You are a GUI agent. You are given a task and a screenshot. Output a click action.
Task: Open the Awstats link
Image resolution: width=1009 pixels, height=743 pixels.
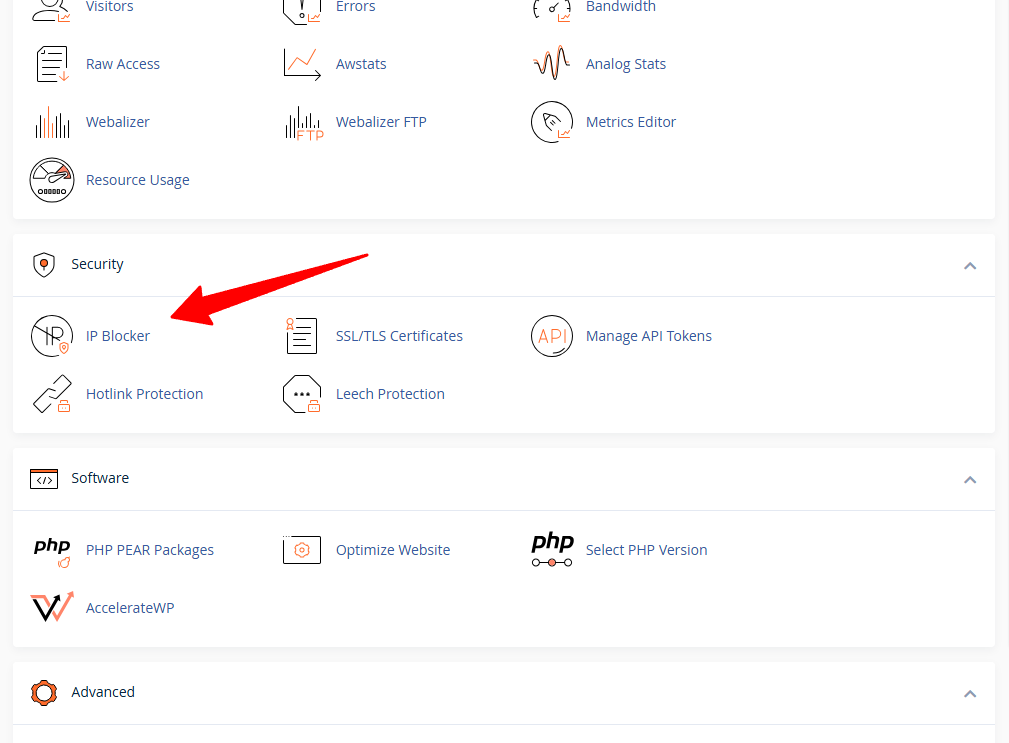point(361,64)
